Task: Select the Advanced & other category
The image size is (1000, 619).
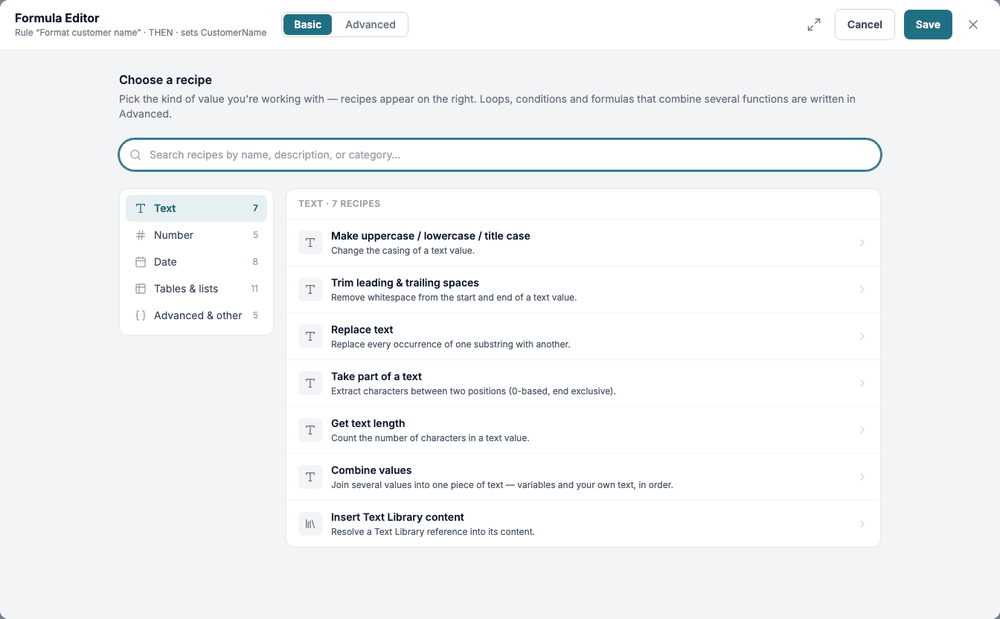Action: pyautogui.click(x=196, y=316)
